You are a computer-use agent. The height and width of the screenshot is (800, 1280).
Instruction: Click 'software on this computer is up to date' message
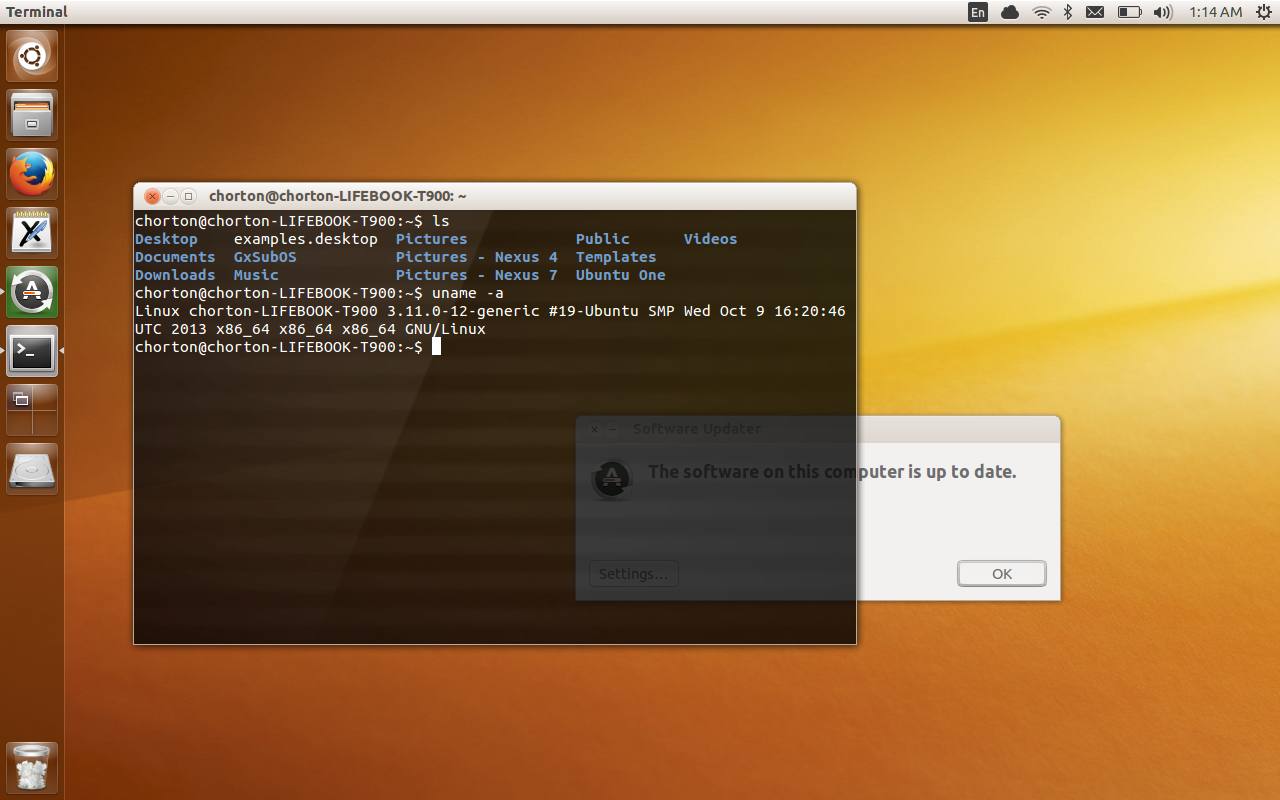coord(832,471)
